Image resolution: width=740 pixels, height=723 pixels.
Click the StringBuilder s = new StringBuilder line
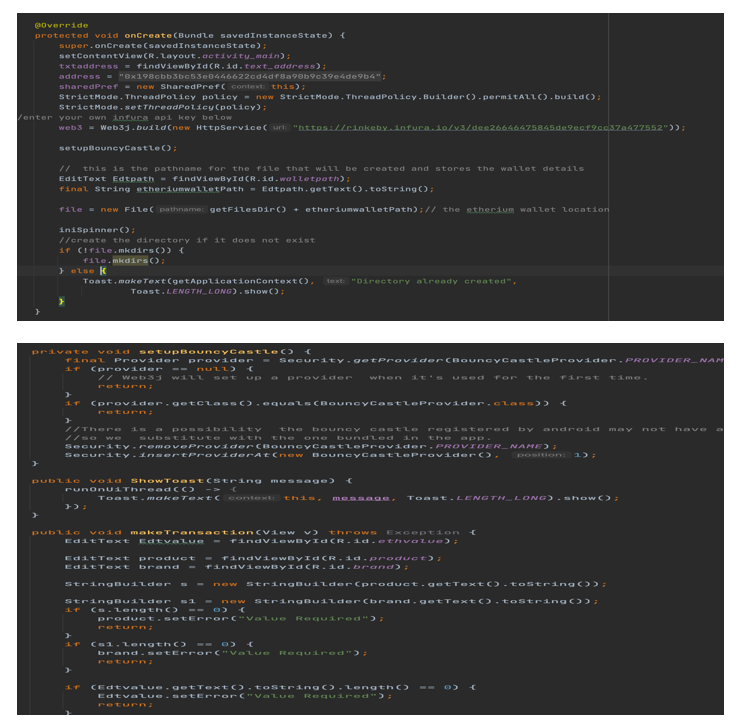tap(336, 584)
